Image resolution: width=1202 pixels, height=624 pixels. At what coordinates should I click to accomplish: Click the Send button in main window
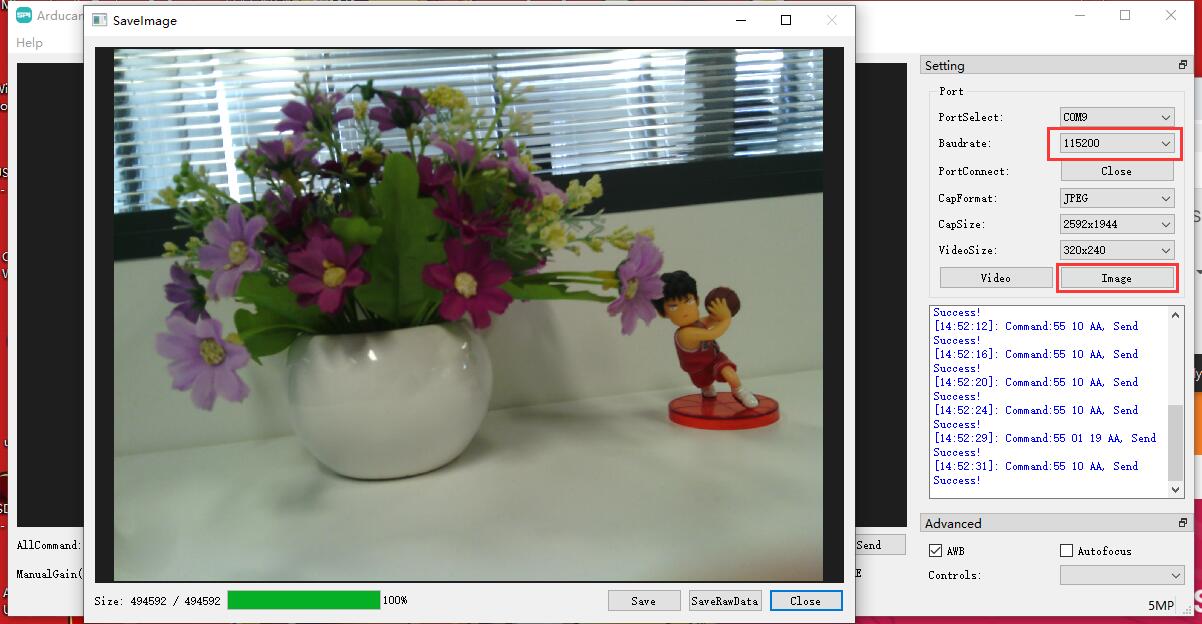coord(880,545)
